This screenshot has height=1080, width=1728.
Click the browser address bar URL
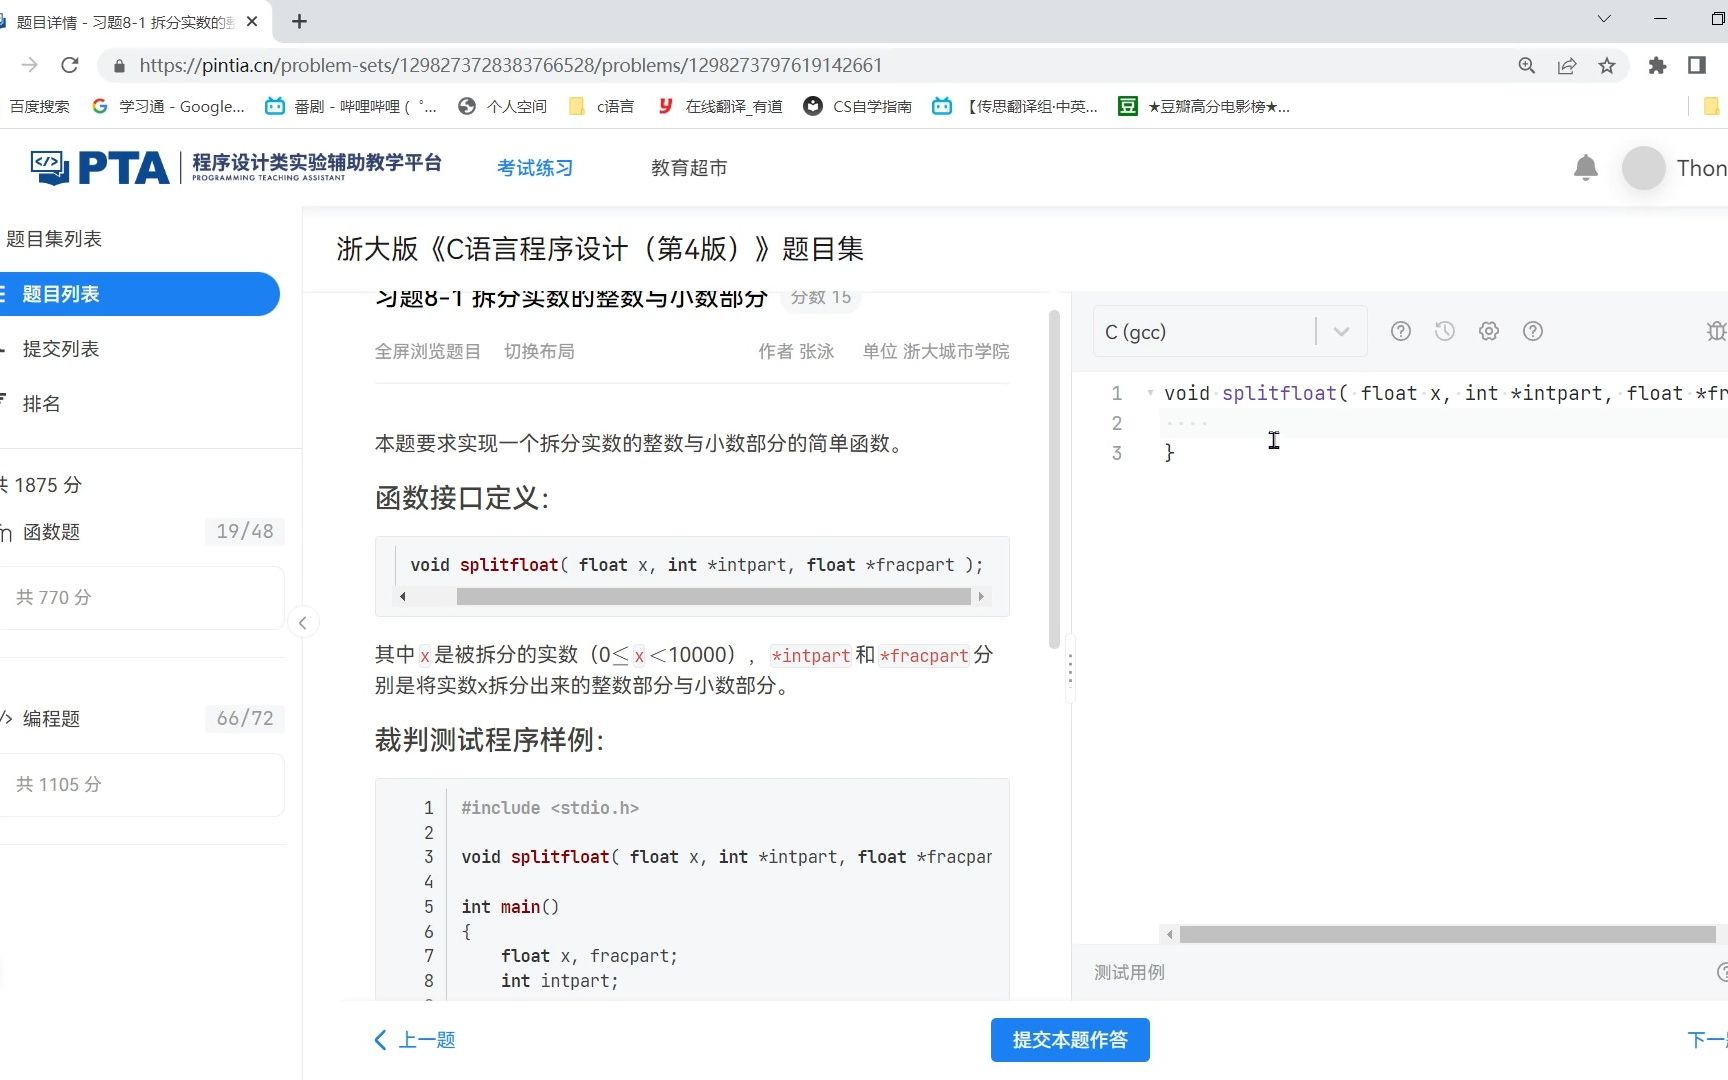[511, 66]
